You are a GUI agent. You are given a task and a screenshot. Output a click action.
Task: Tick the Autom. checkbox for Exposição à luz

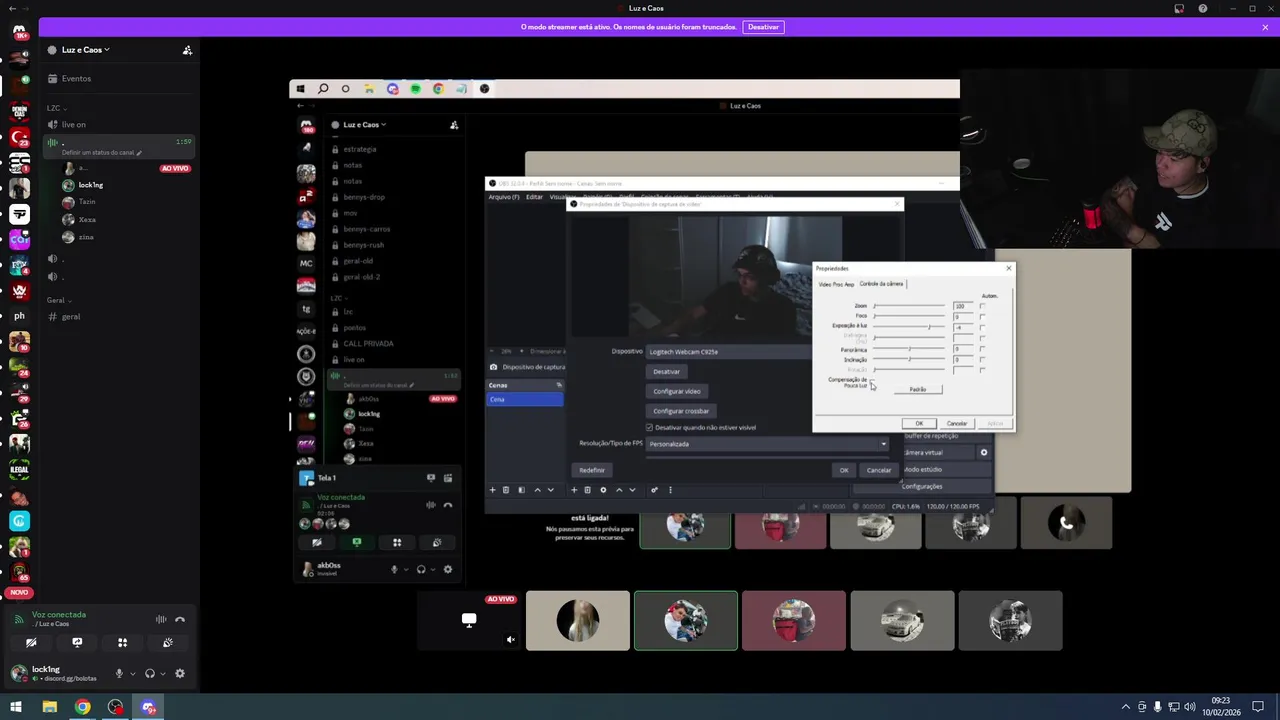coord(982,327)
